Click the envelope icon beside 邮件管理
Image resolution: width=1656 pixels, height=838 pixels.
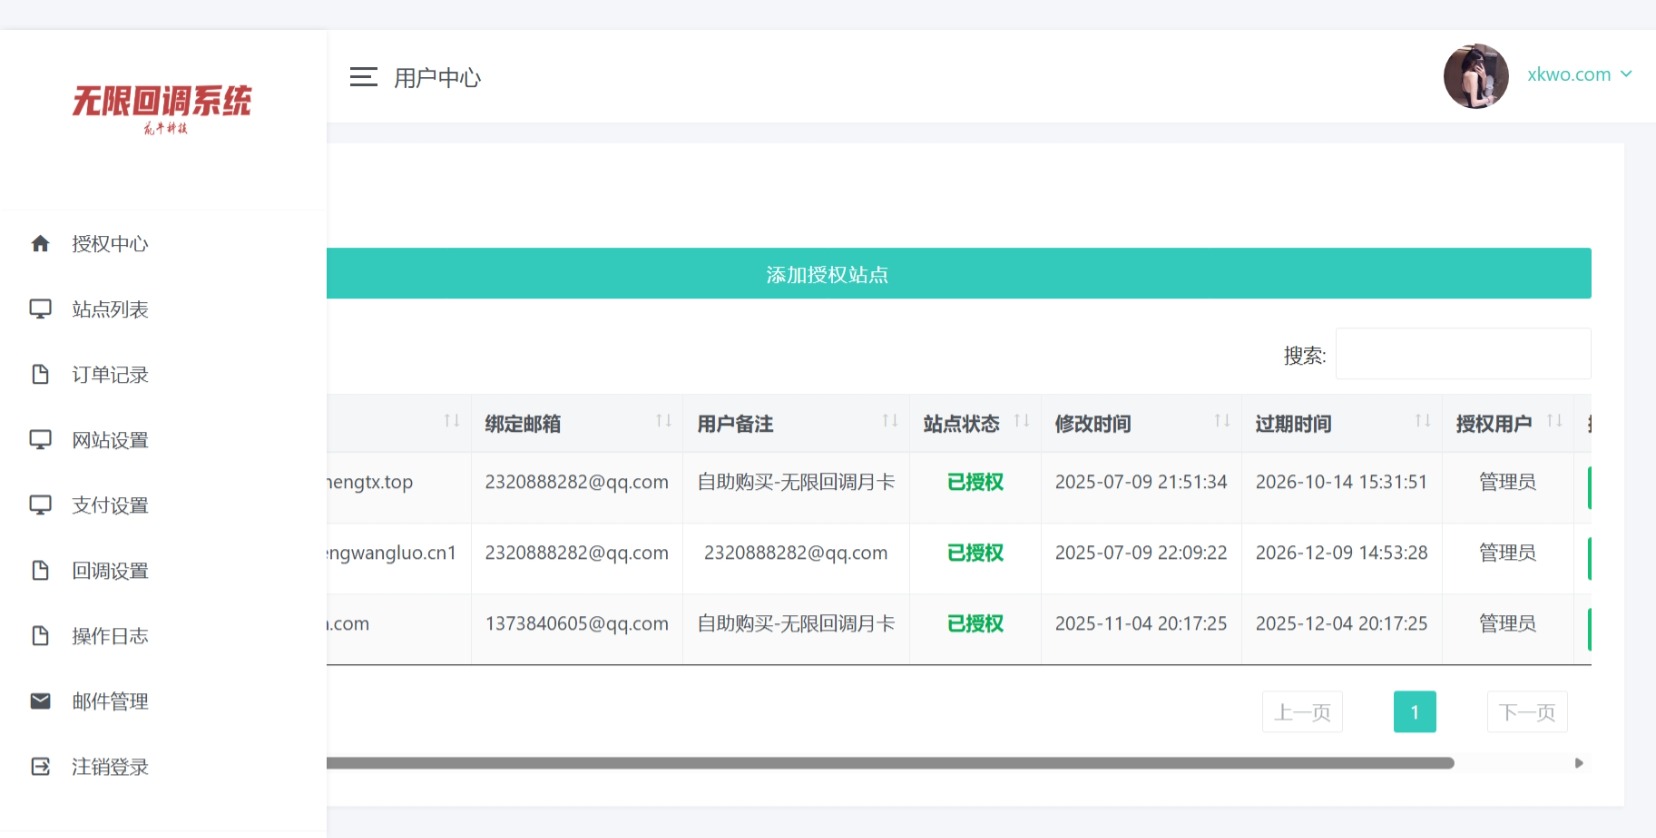click(x=40, y=701)
